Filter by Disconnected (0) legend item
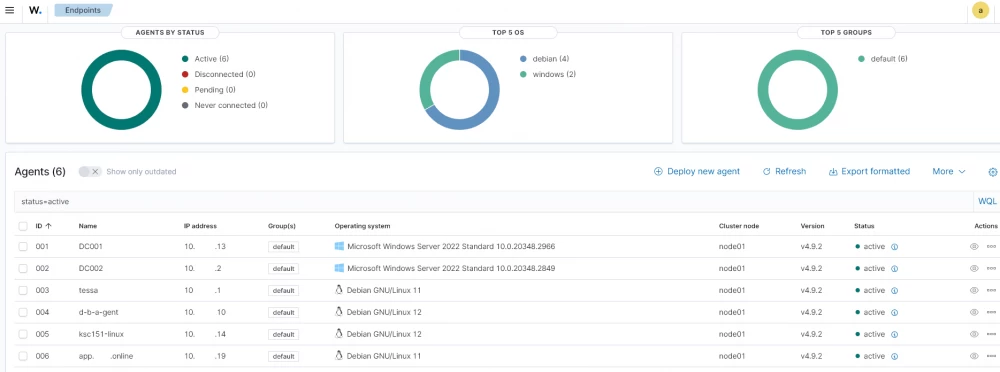The height and width of the screenshot is (372, 1000). pyautogui.click(x=219, y=74)
